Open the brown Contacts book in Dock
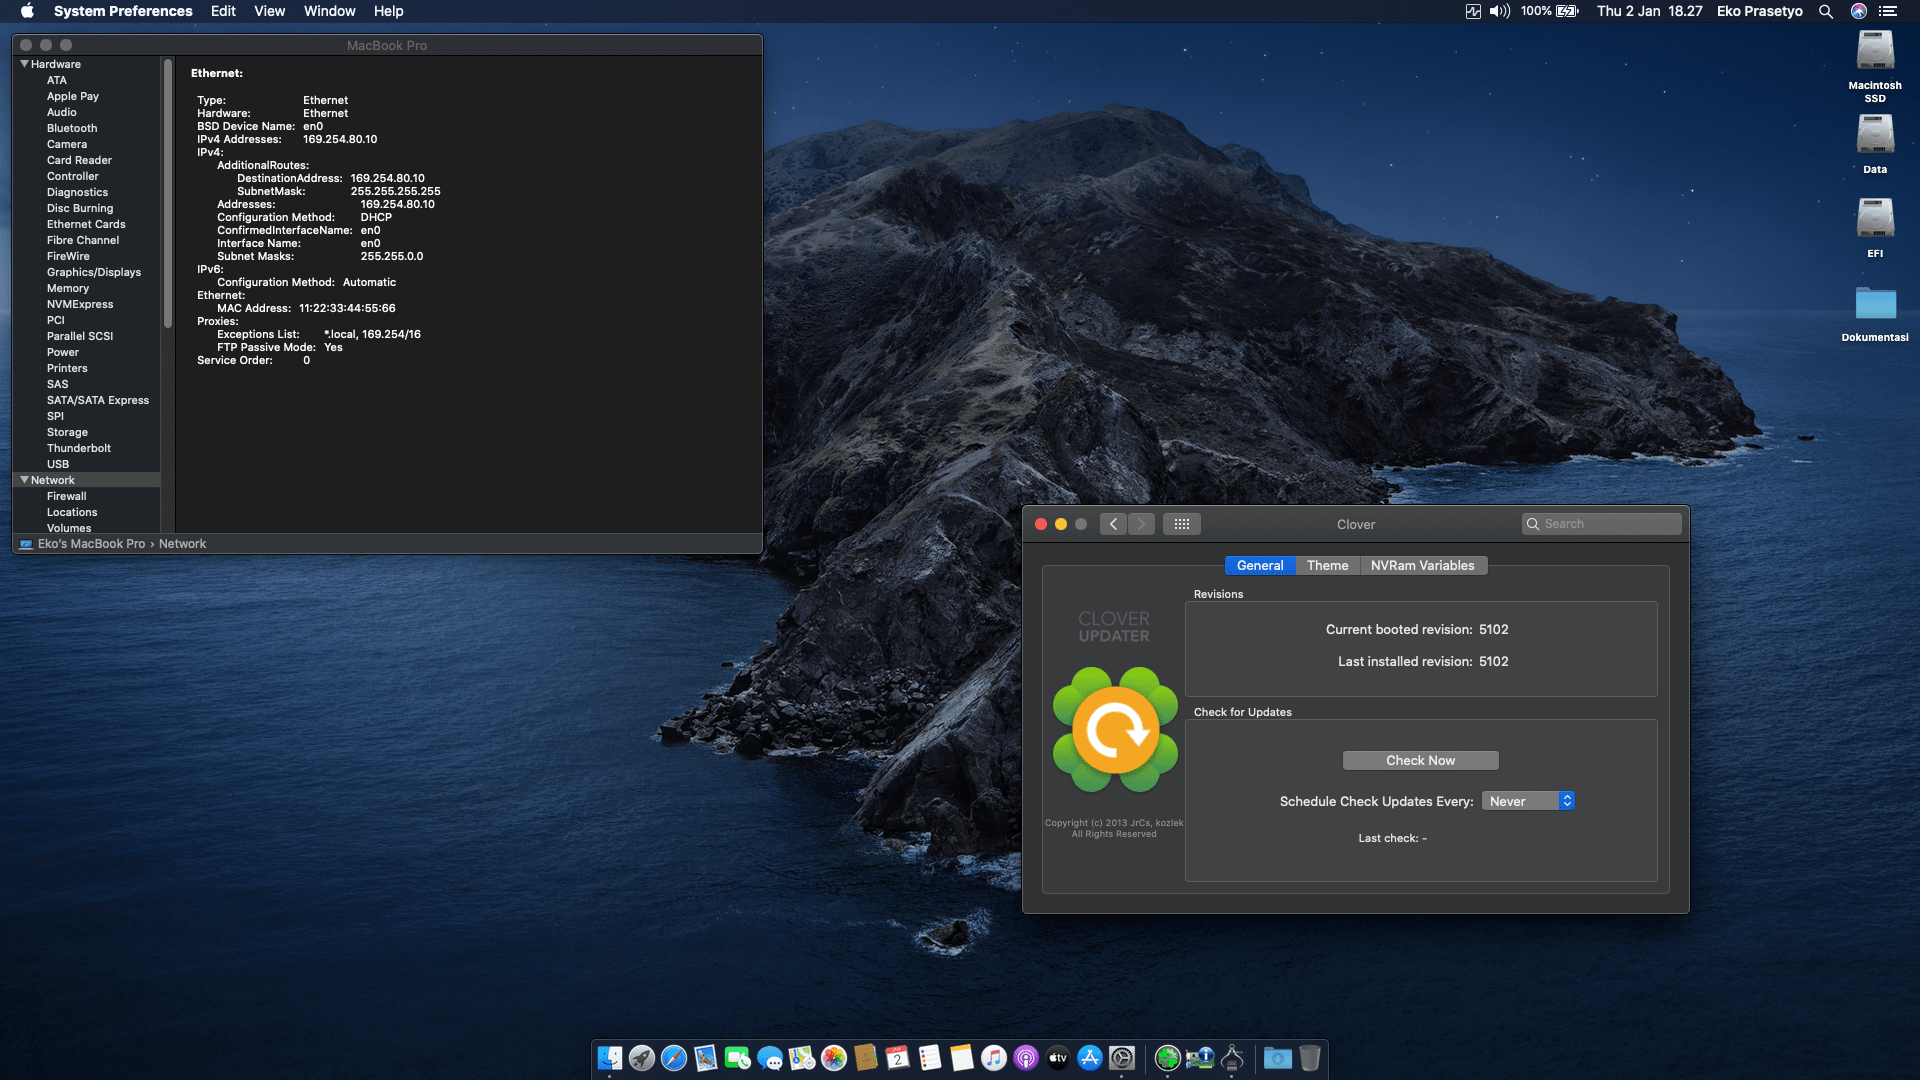 click(866, 1058)
